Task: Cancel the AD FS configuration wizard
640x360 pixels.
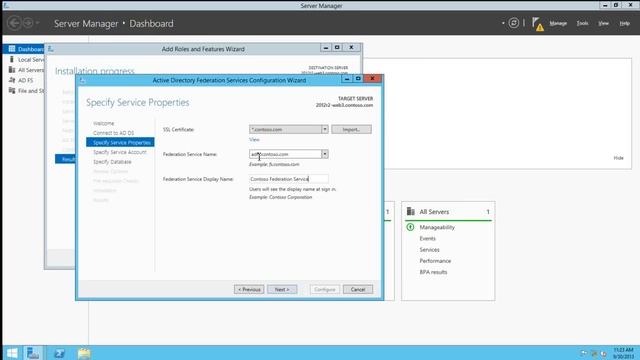Action: [x=358, y=289]
